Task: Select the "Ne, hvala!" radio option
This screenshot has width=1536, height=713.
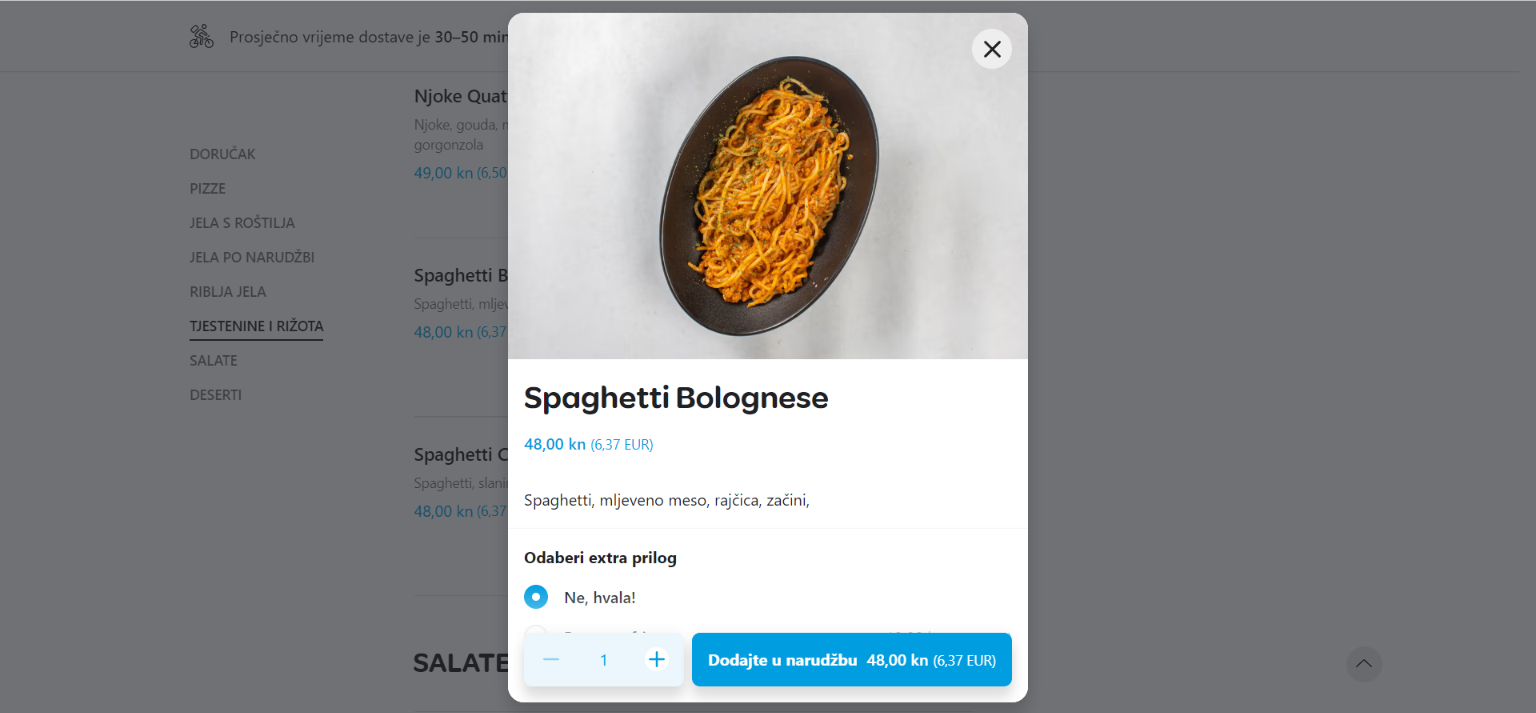Action: [536, 597]
